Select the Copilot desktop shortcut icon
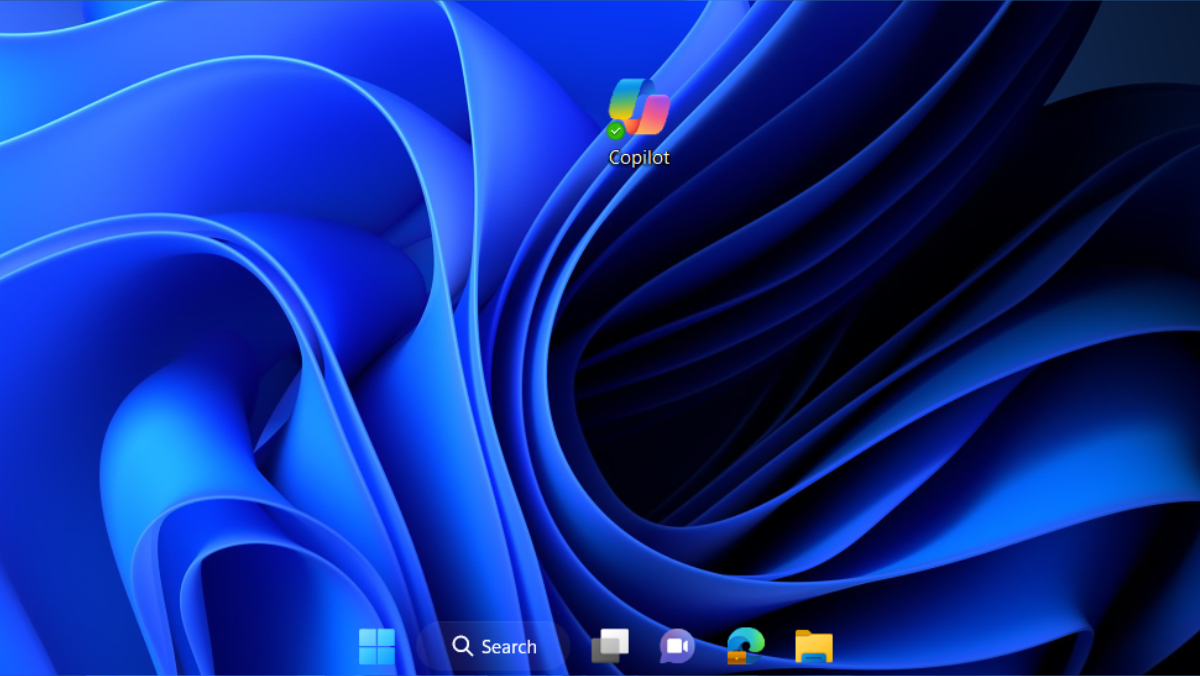 click(639, 107)
